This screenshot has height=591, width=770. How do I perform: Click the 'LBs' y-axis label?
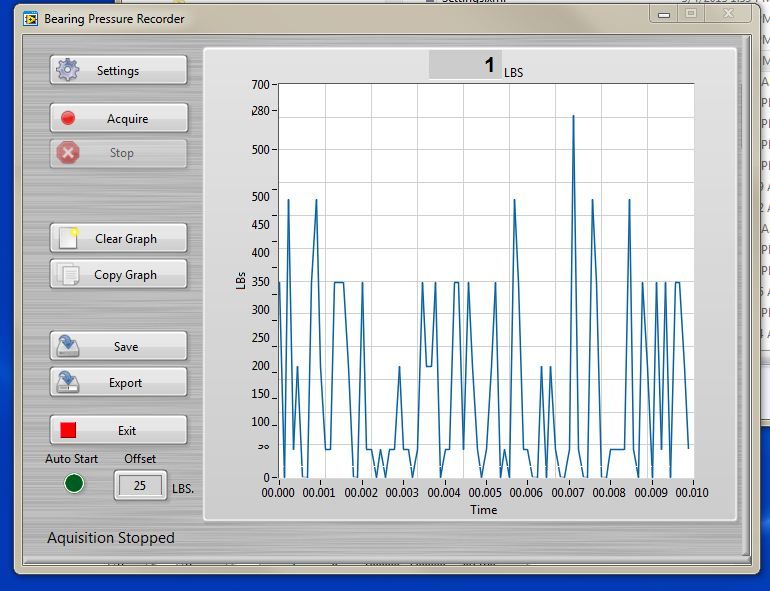tap(241, 281)
